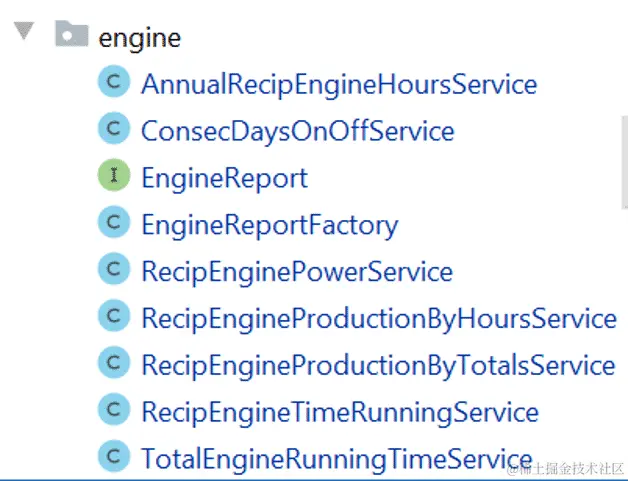Open the EngineReport interface

[x=225, y=179]
